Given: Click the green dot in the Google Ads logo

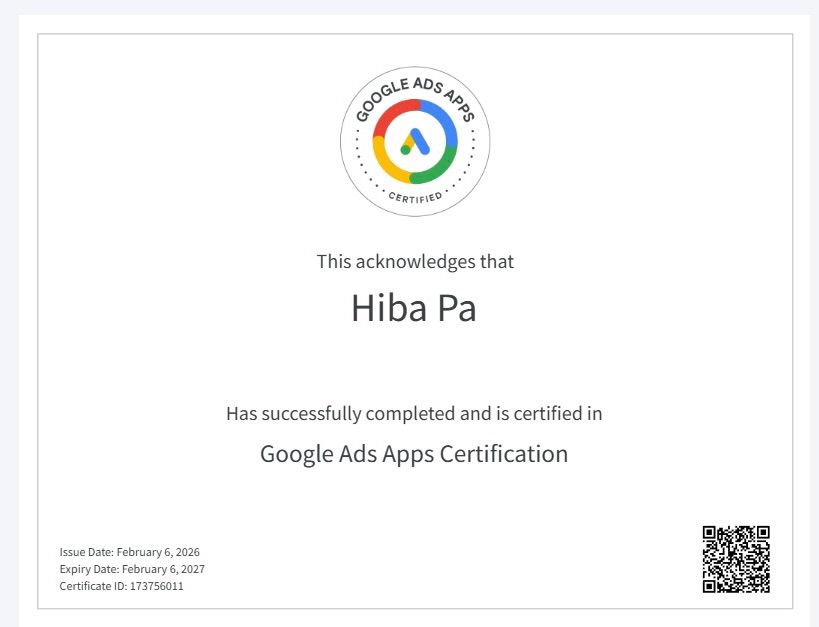Looking at the screenshot, I should pyautogui.click(x=406, y=150).
